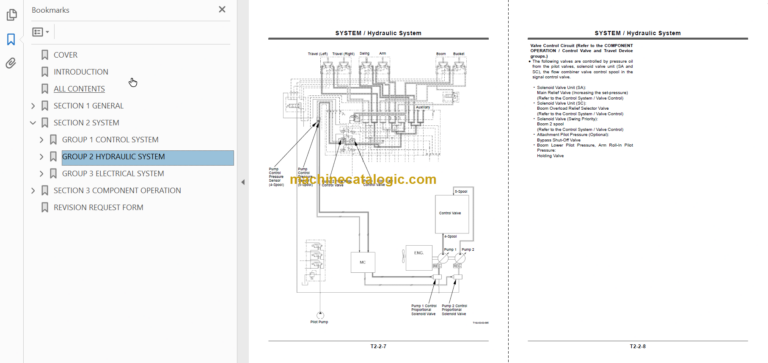Click the Holding Valve text on right page

[550, 156]
